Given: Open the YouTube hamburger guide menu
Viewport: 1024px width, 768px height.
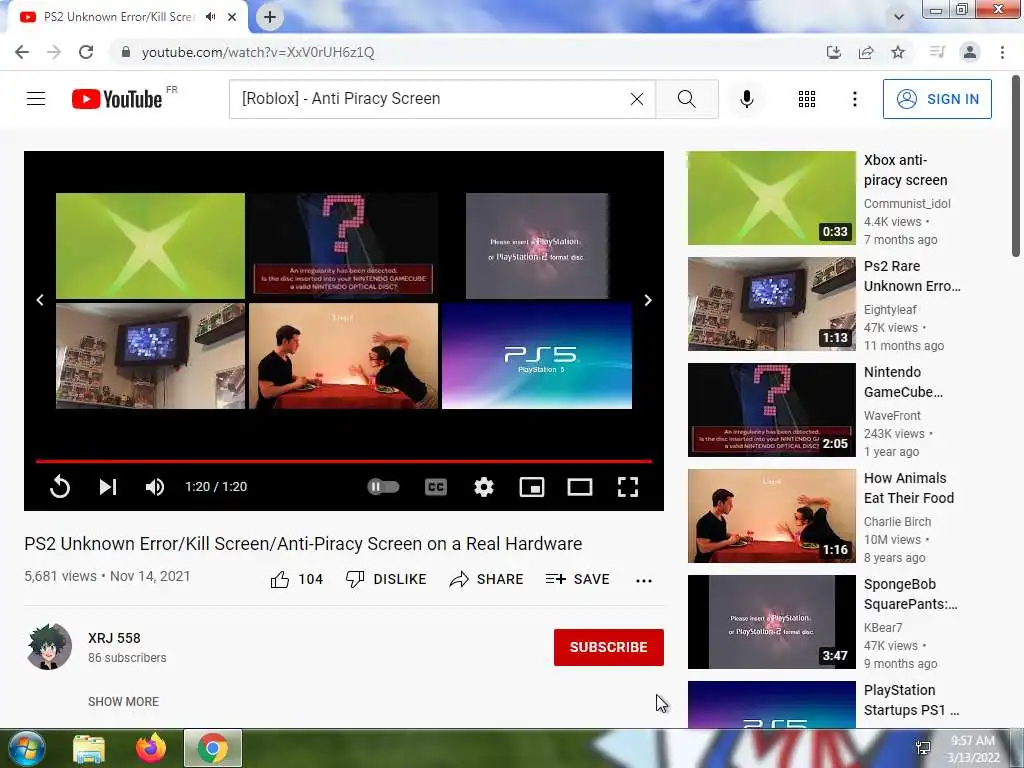Looking at the screenshot, I should pos(36,99).
